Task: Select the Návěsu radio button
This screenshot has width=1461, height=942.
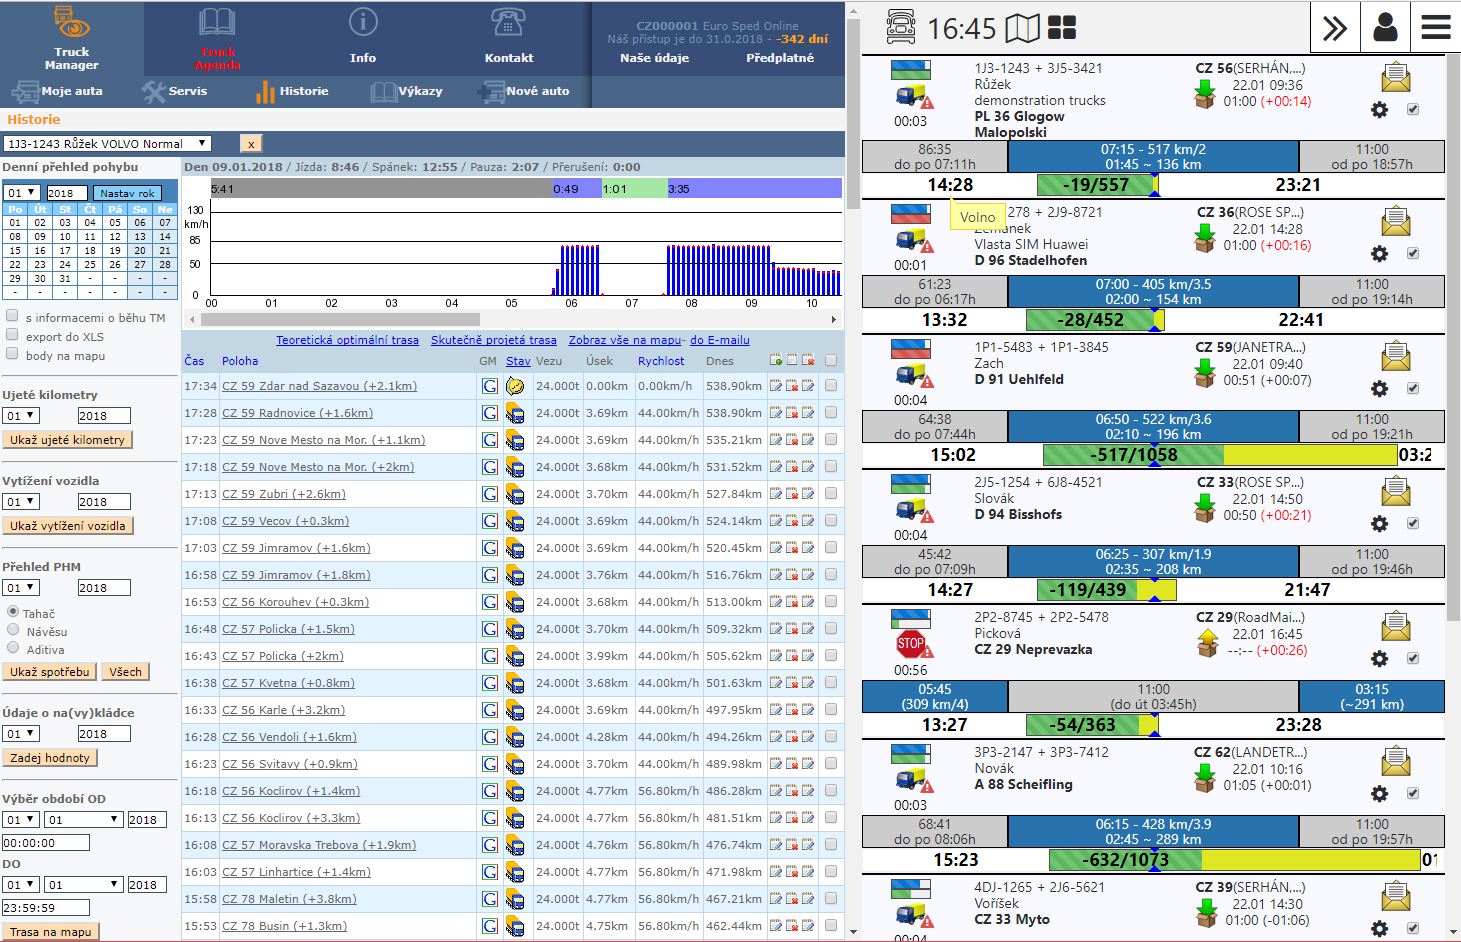Action: 13,630
